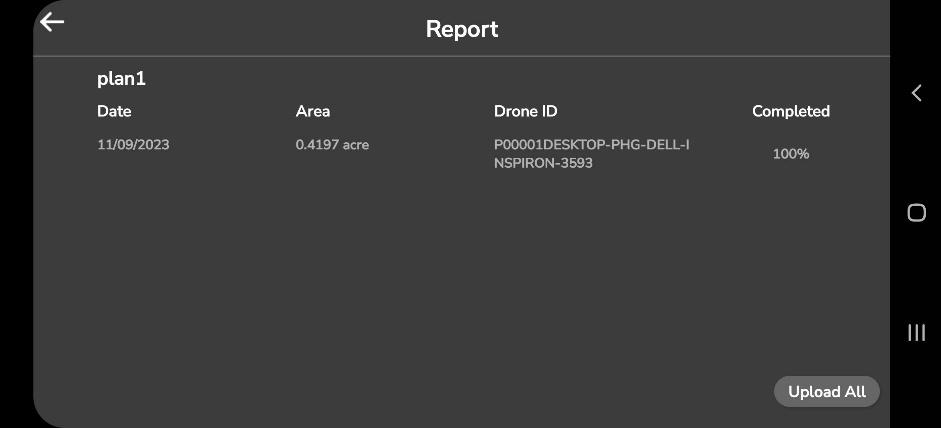The width and height of the screenshot is (941, 428).
Task: Click the NSPIRON-3593 drone ID line
Action: coord(543,163)
